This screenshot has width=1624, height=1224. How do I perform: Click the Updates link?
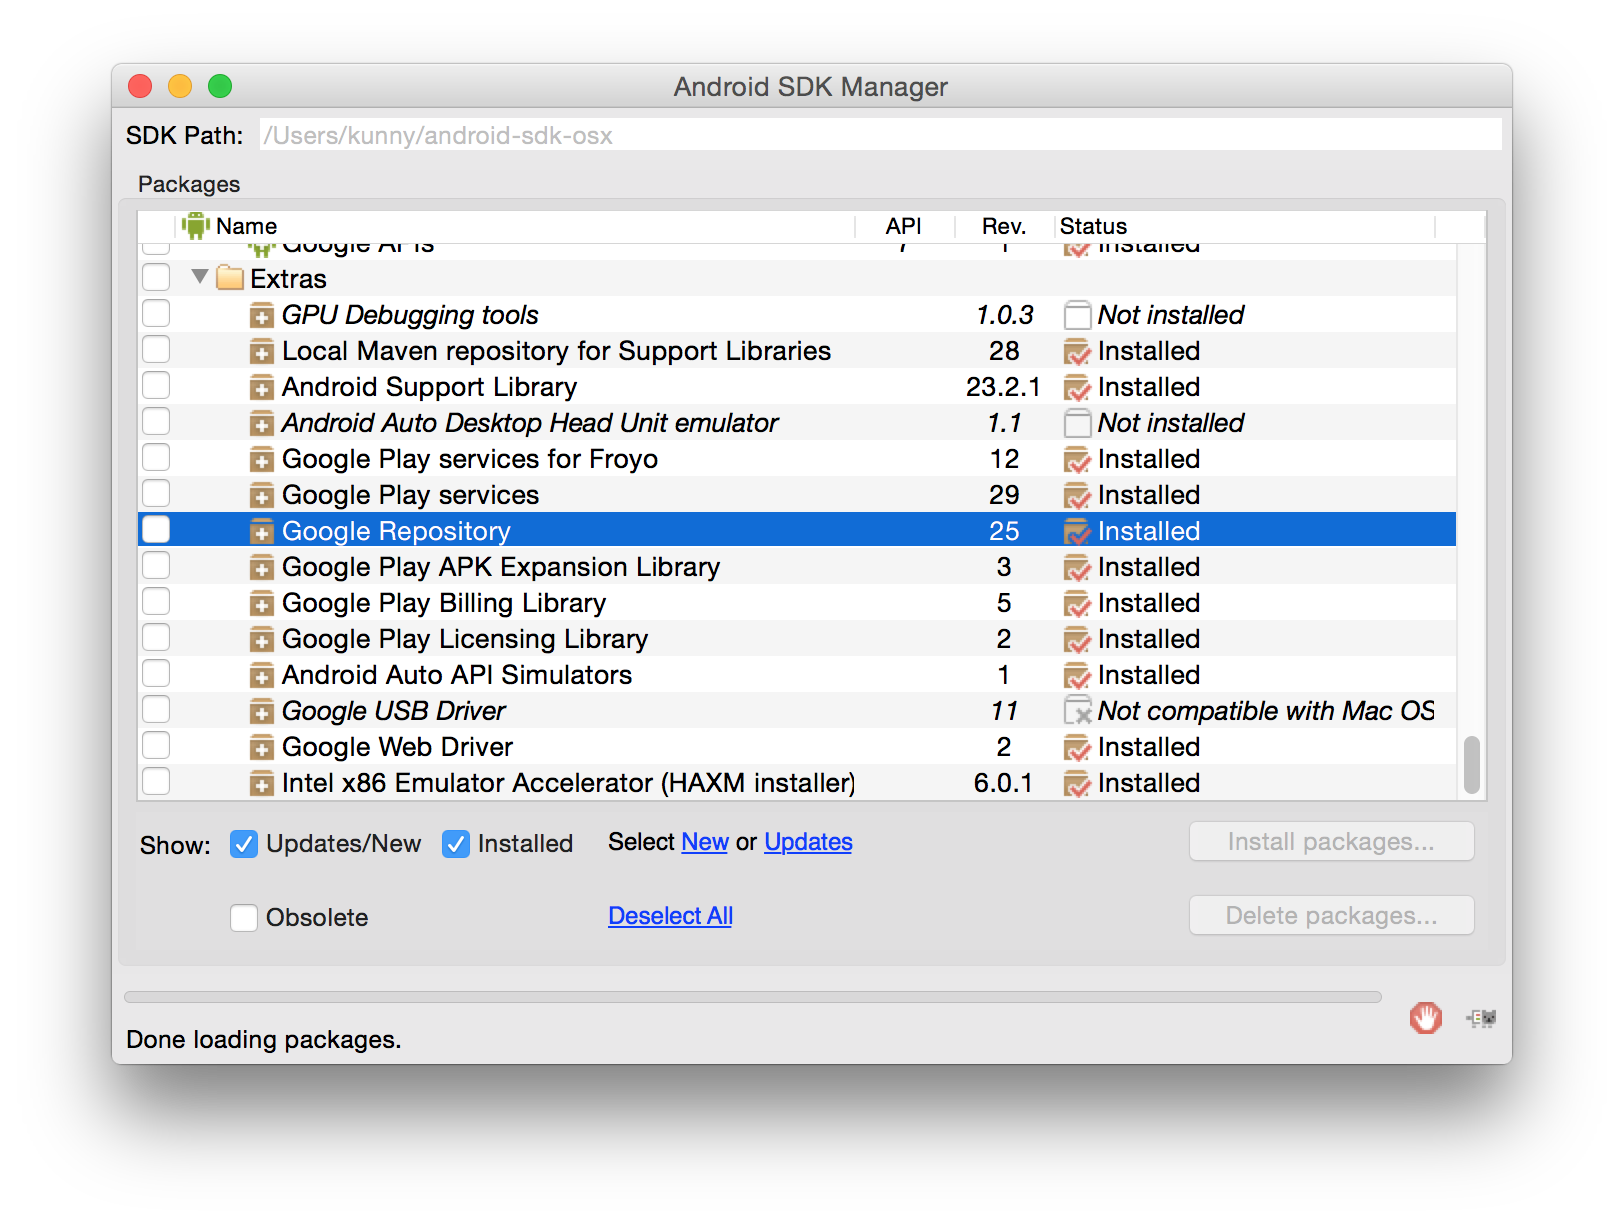[x=808, y=842]
